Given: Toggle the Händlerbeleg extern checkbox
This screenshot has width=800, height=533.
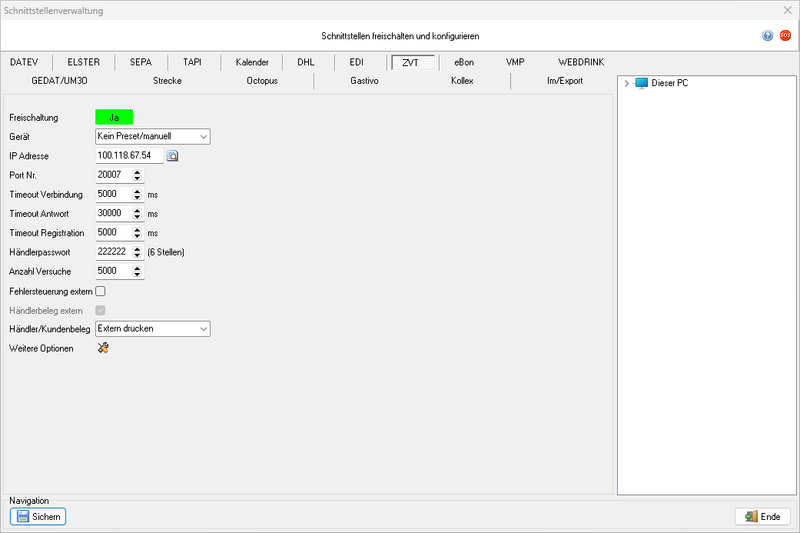Looking at the screenshot, I should [100, 310].
